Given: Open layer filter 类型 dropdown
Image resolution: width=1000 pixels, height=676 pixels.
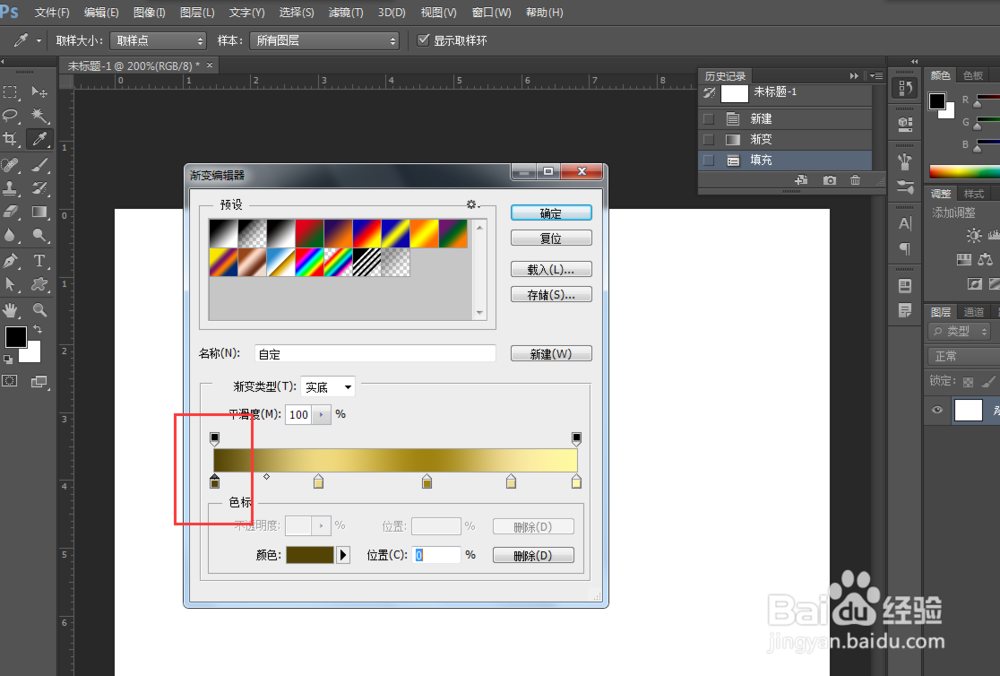Looking at the screenshot, I should [x=959, y=331].
